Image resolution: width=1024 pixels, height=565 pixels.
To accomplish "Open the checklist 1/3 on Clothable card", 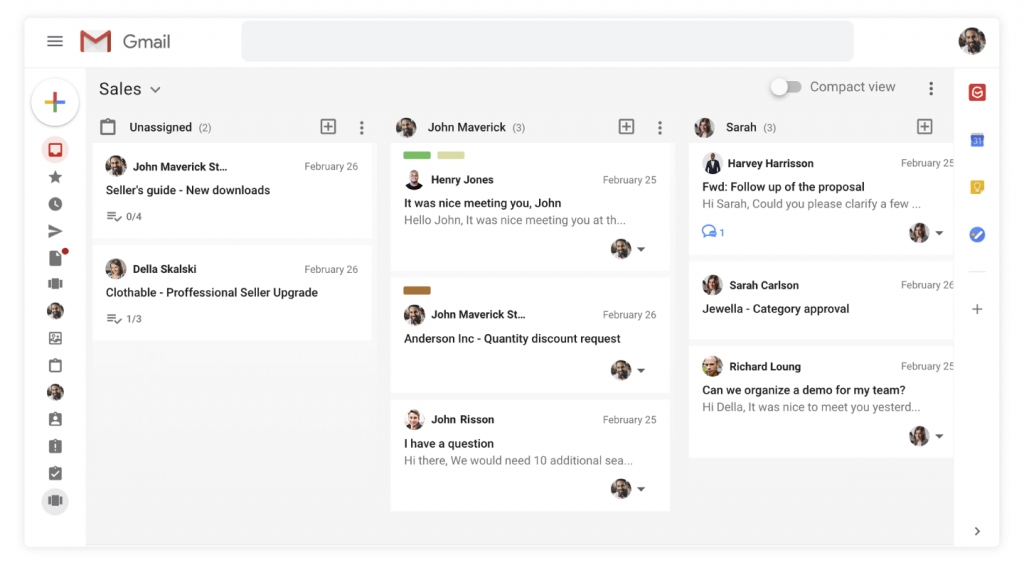I will tap(124, 319).
